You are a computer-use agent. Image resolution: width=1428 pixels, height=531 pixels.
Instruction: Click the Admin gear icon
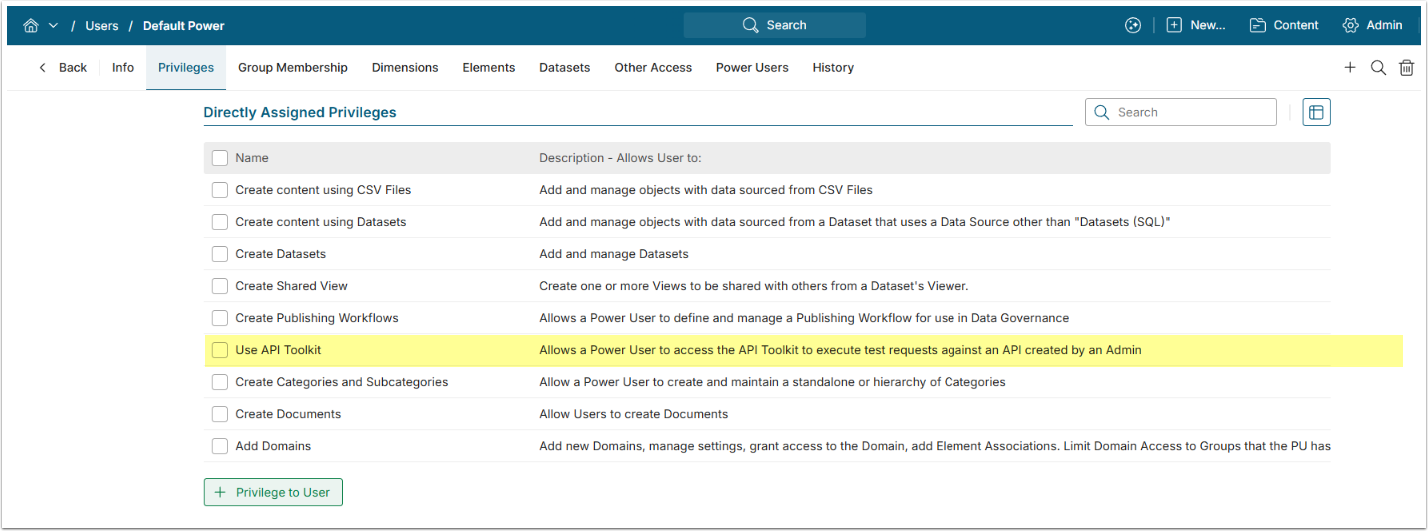pos(1350,25)
